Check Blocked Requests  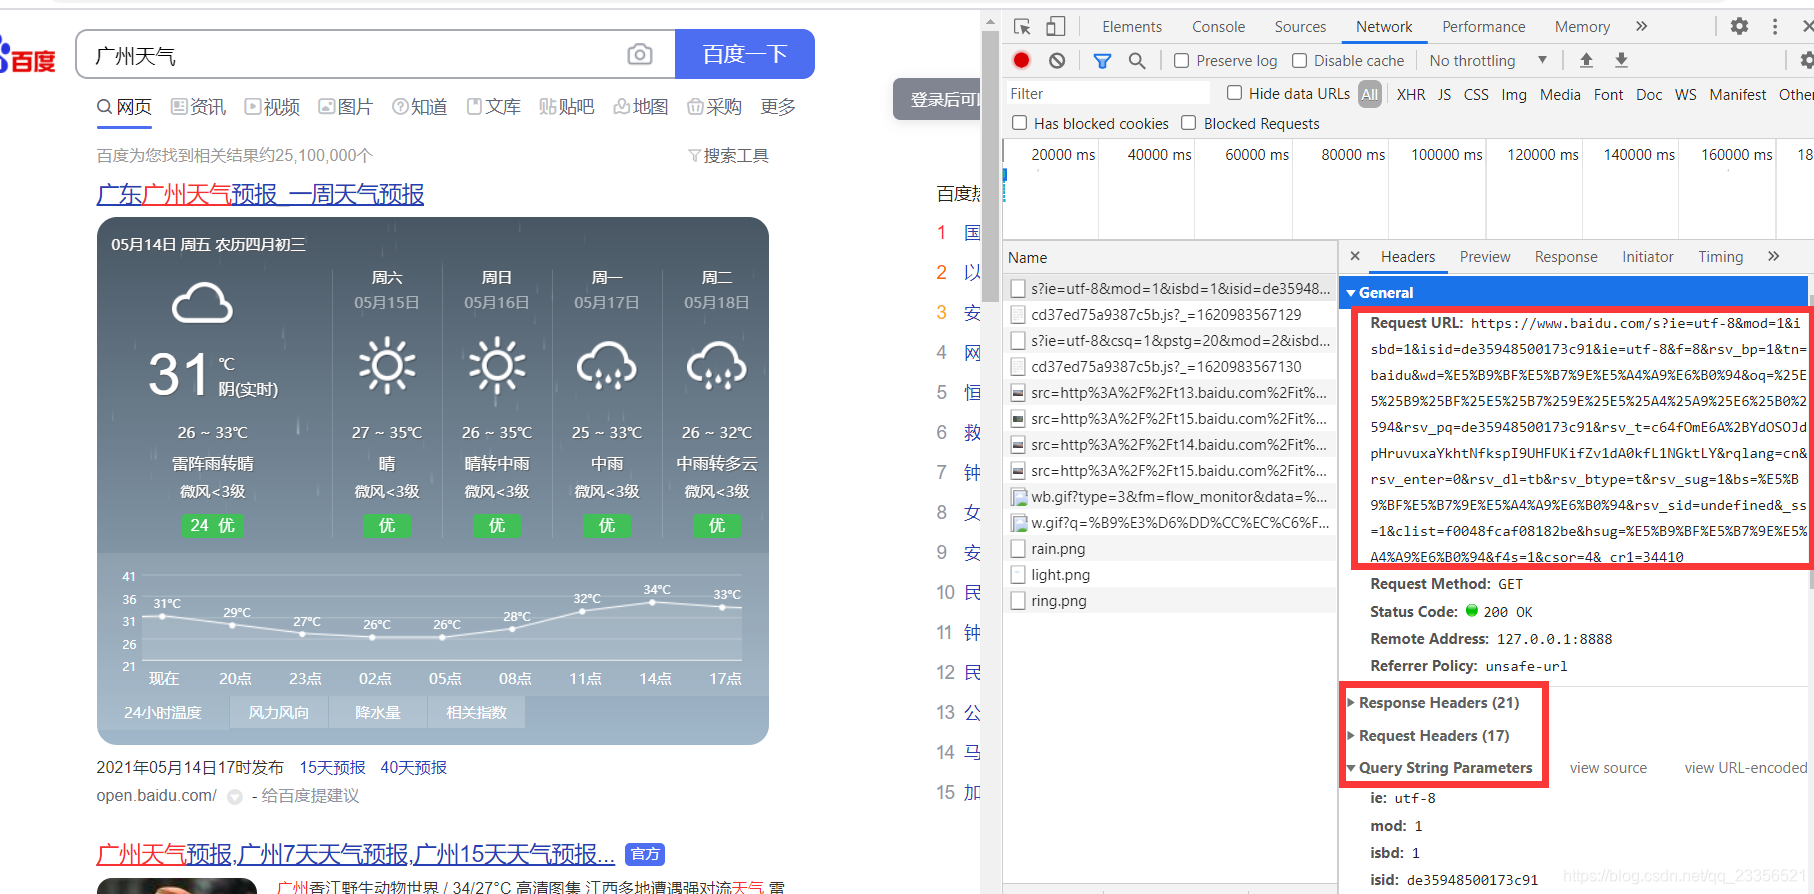[1189, 123]
